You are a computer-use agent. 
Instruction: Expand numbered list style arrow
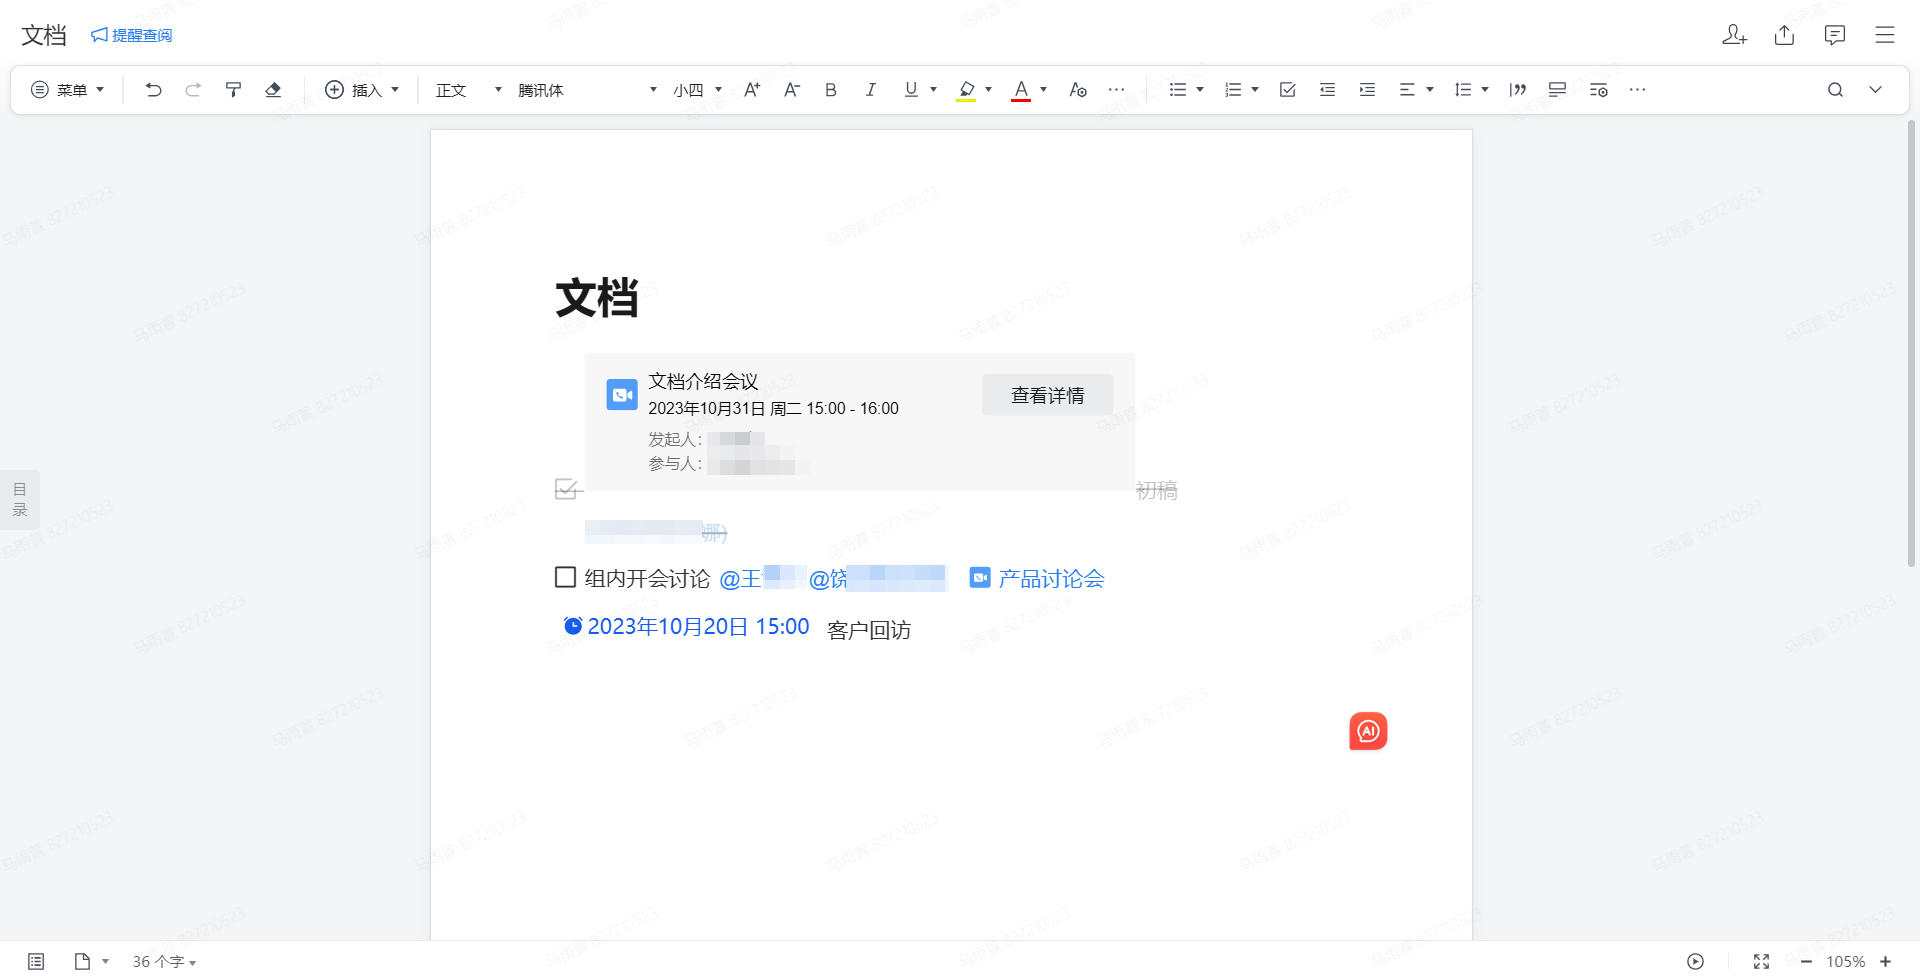1255,90
